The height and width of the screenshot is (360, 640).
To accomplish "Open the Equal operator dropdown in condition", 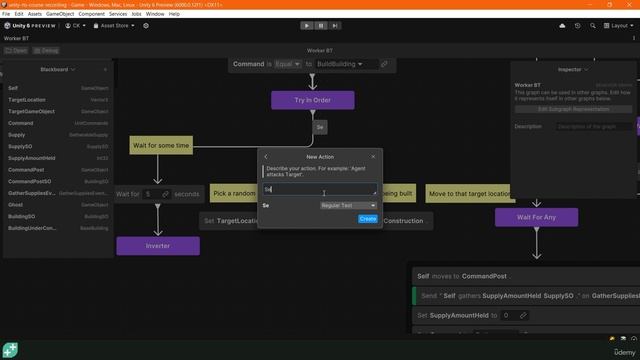I will 288,64.
